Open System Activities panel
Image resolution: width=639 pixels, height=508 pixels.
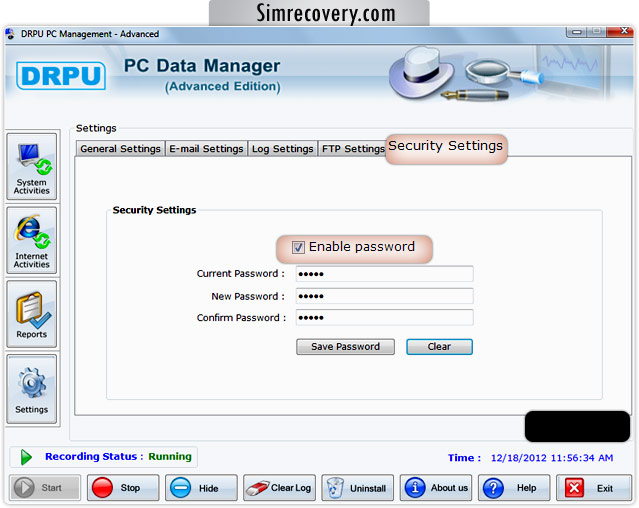pyautogui.click(x=31, y=167)
